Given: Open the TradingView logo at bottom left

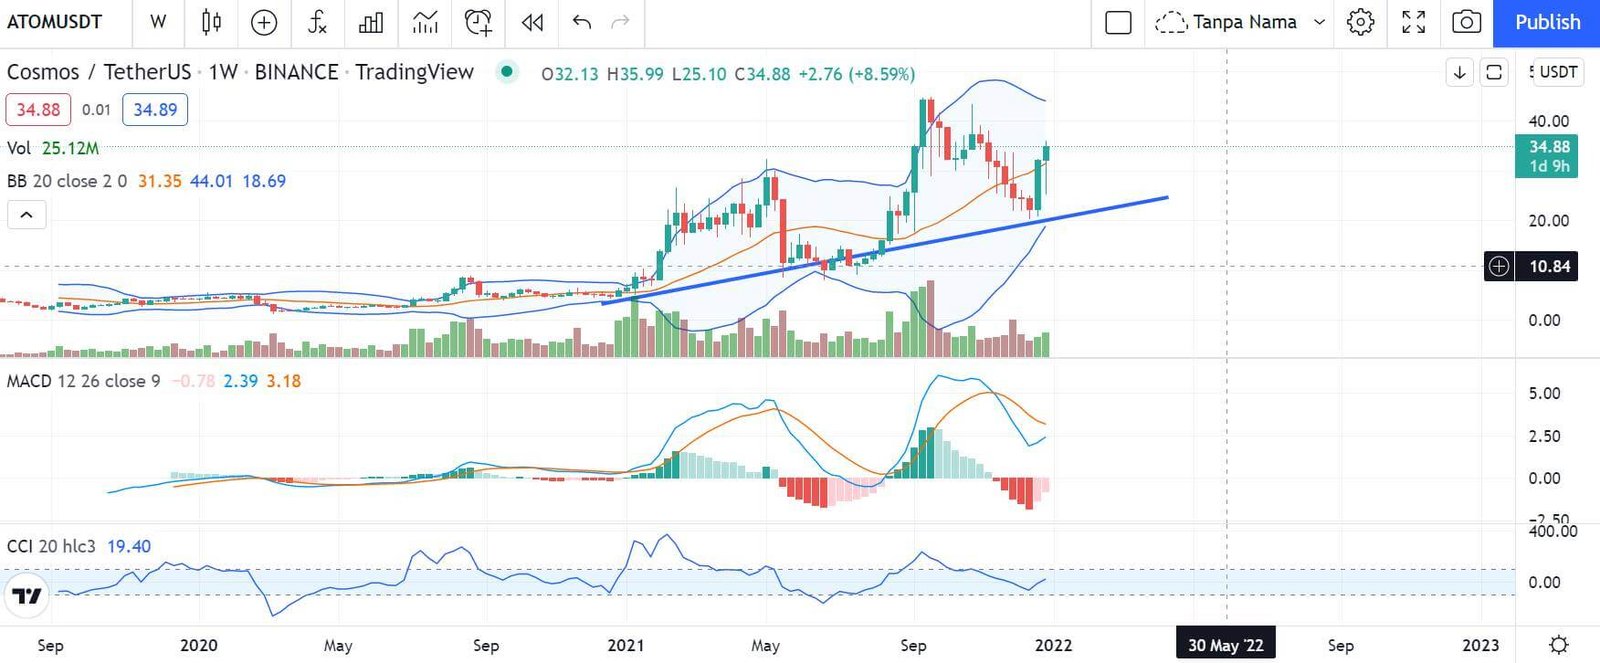Looking at the screenshot, I should point(27,596).
